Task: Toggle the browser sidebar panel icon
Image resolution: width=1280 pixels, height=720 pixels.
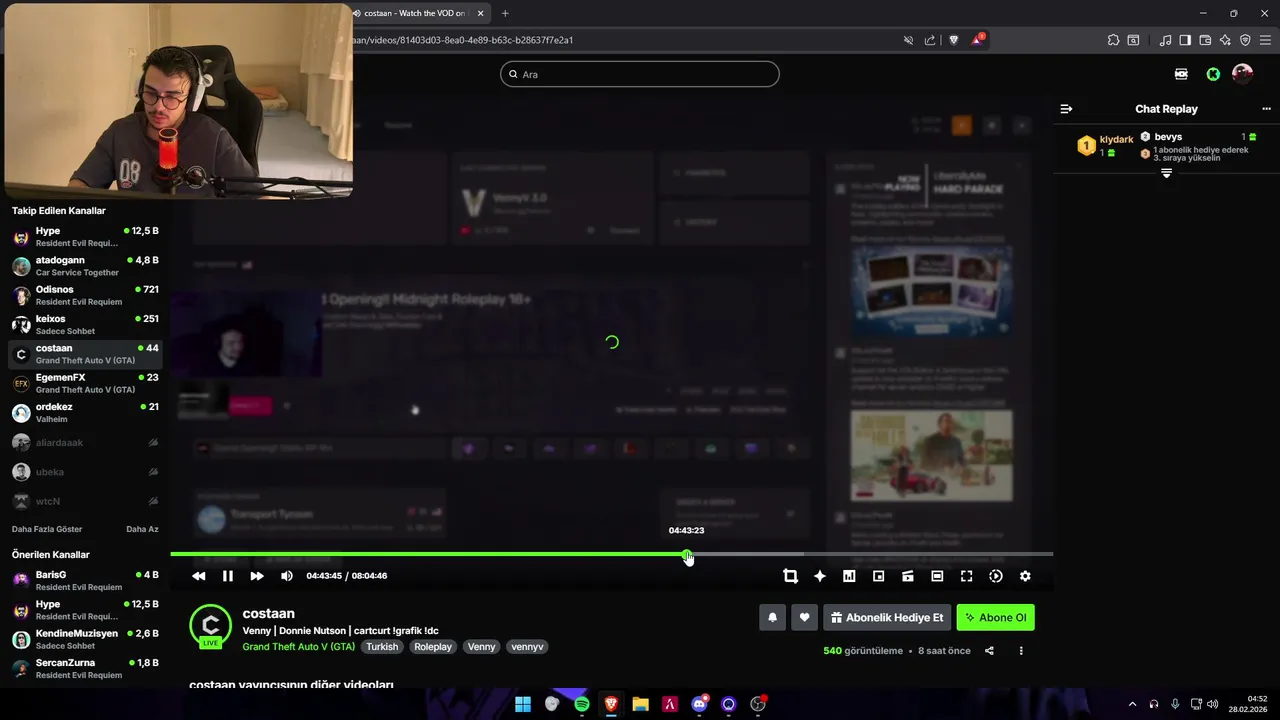Action: pos(1185,40)
